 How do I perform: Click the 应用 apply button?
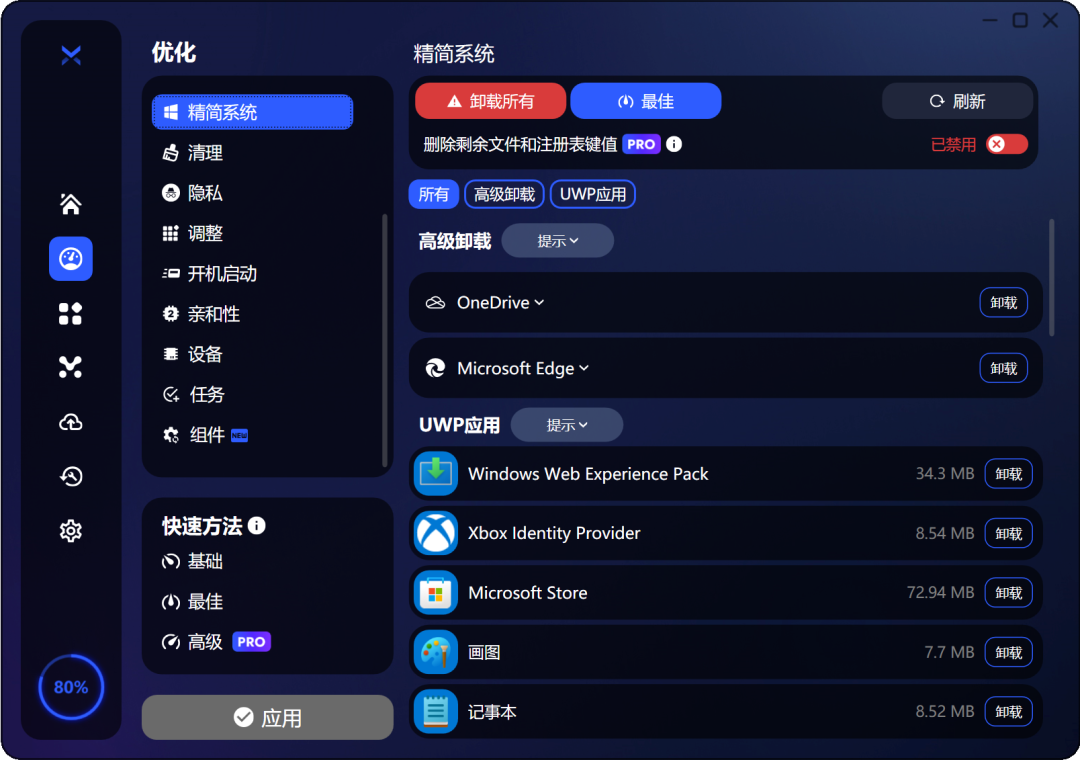pyautogui.click(x=267, y=717)
